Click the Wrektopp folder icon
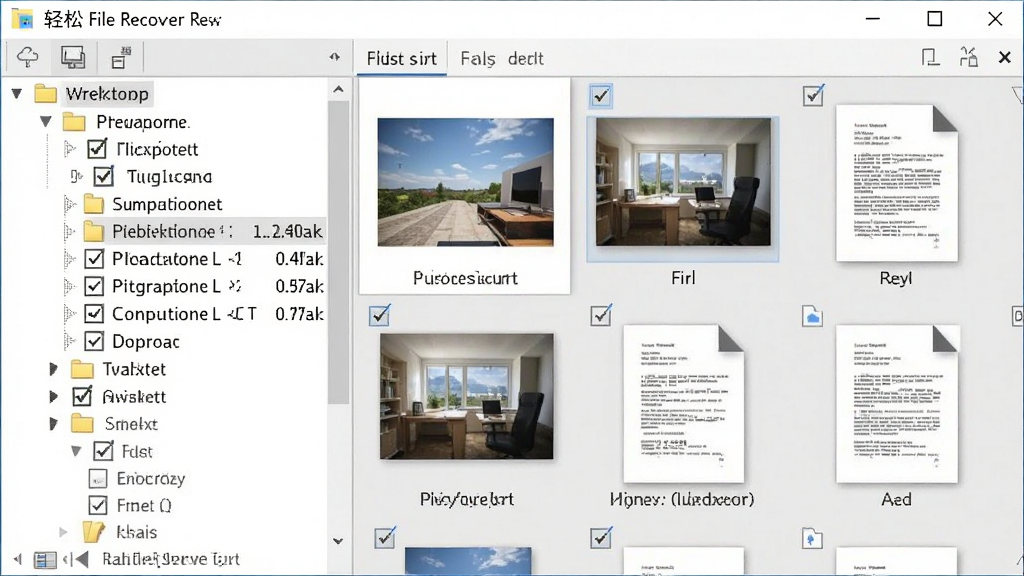The image size is (1024, 576). click(45, 94)
